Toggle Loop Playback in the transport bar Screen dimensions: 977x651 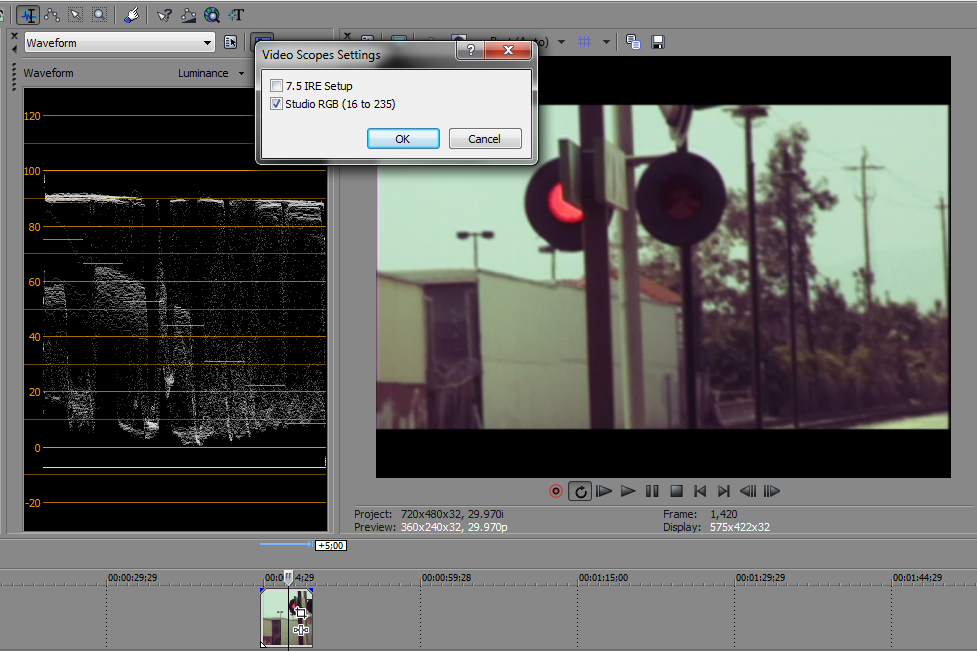pyautogui.click(x=580, y=491)
